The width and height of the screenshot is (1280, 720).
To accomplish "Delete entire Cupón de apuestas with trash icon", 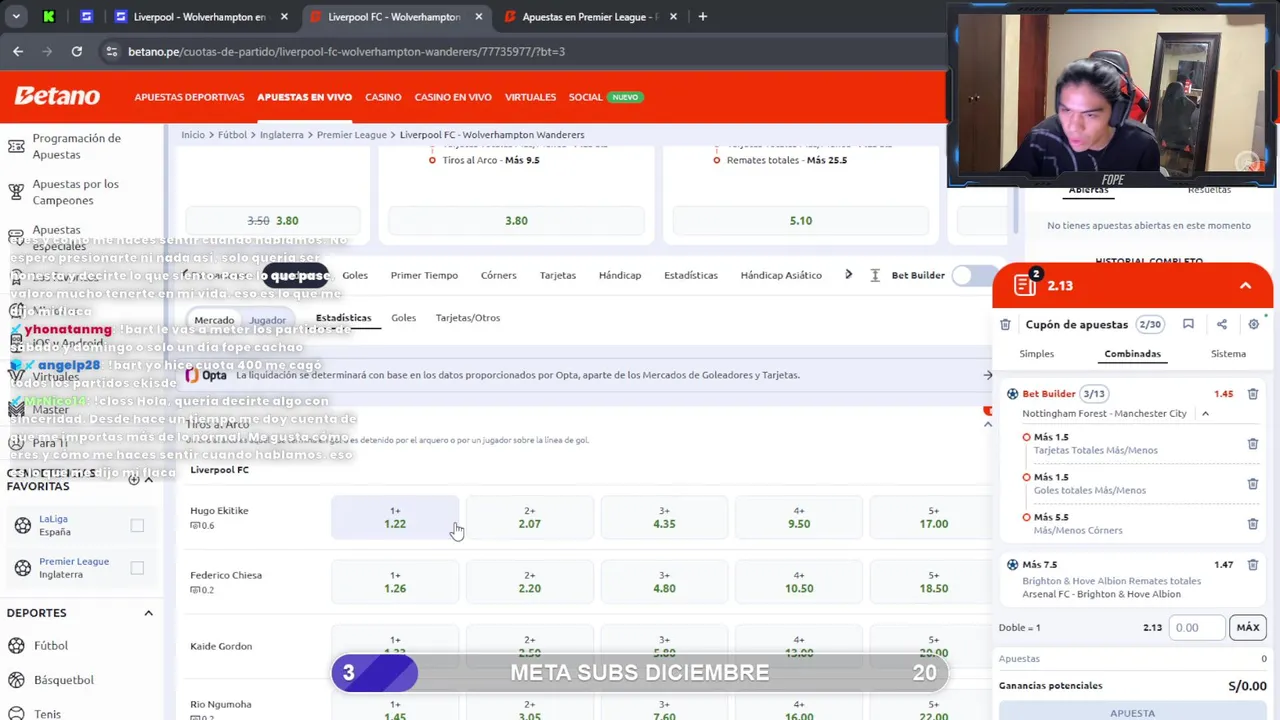I will (1005, 324).
